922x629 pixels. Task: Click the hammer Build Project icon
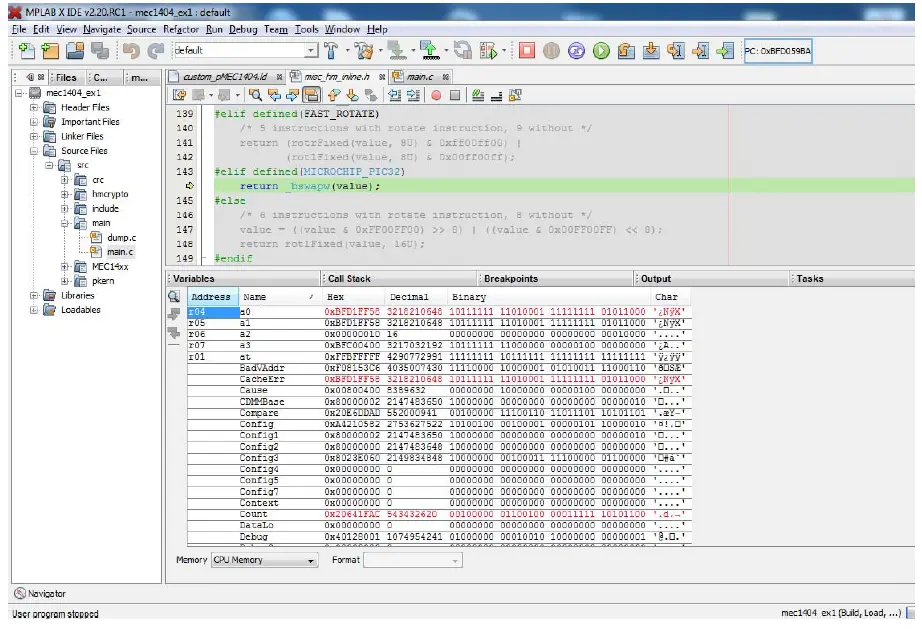coord(331,50)
